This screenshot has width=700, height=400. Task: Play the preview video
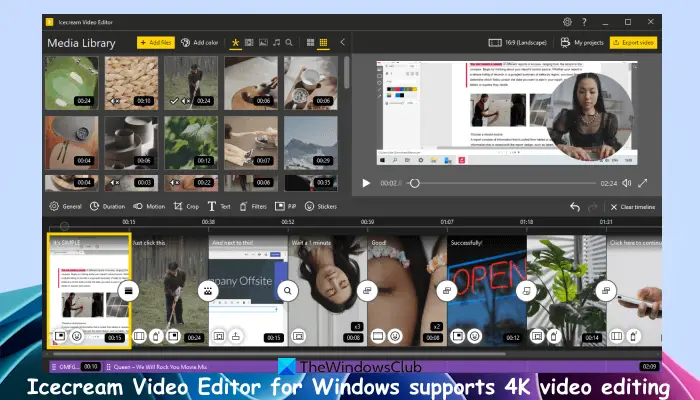point(366,183)
